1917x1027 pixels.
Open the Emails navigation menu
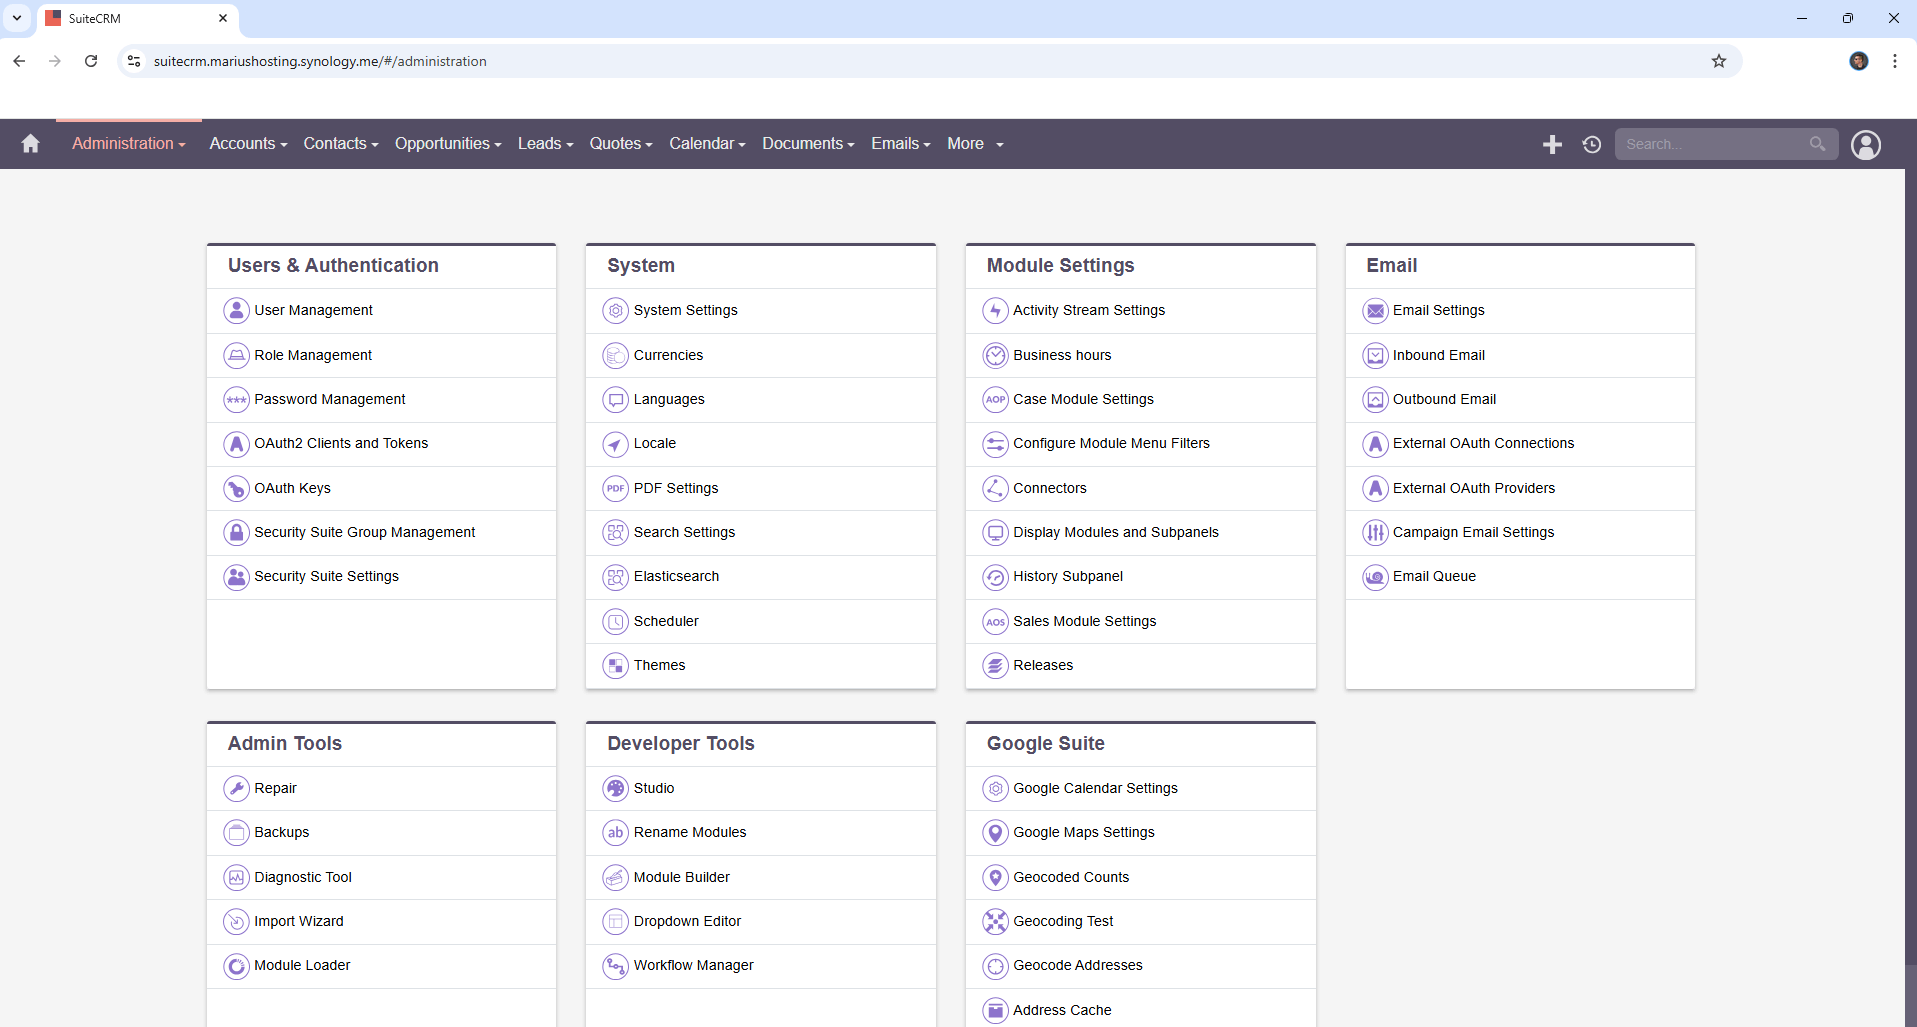pyautogui.click(x=901, y=144)
